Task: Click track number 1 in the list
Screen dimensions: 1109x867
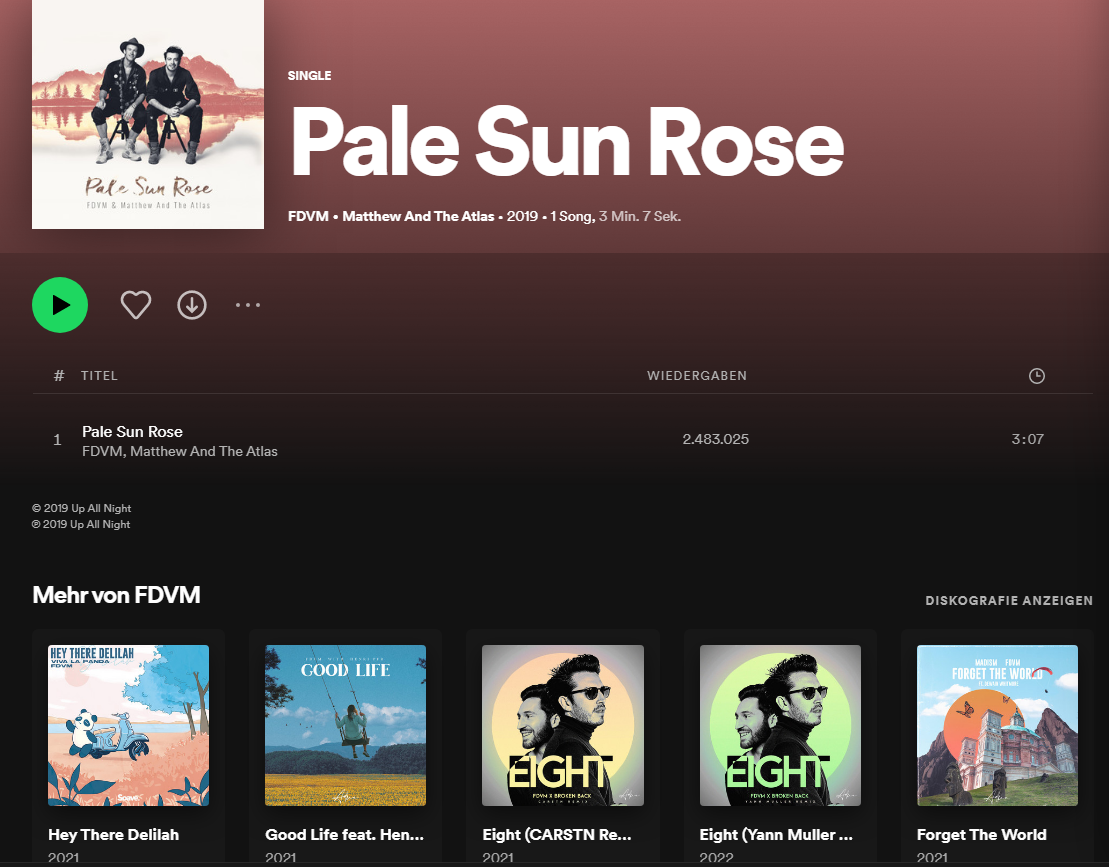Action: [57, 440]
